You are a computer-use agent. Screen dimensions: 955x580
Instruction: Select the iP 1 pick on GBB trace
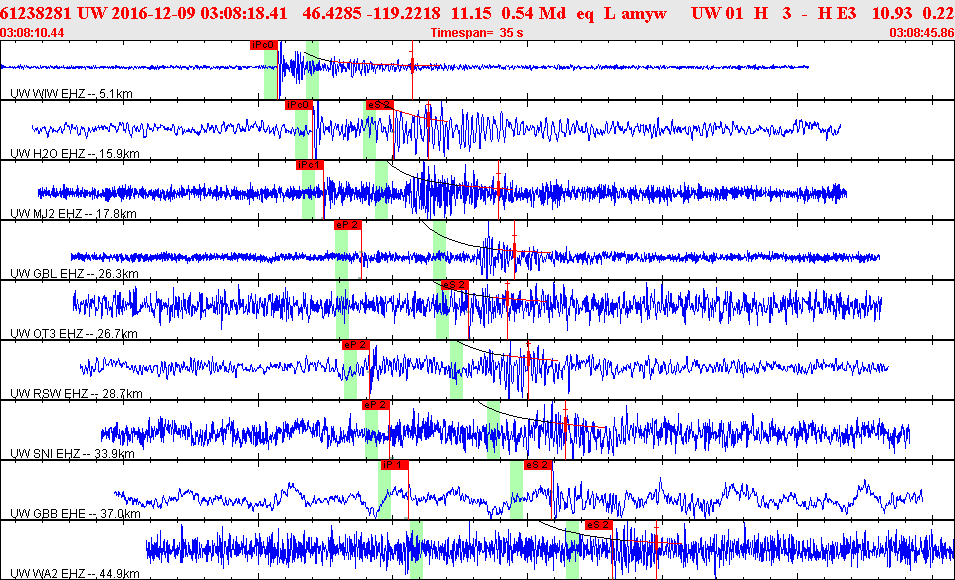394,465
